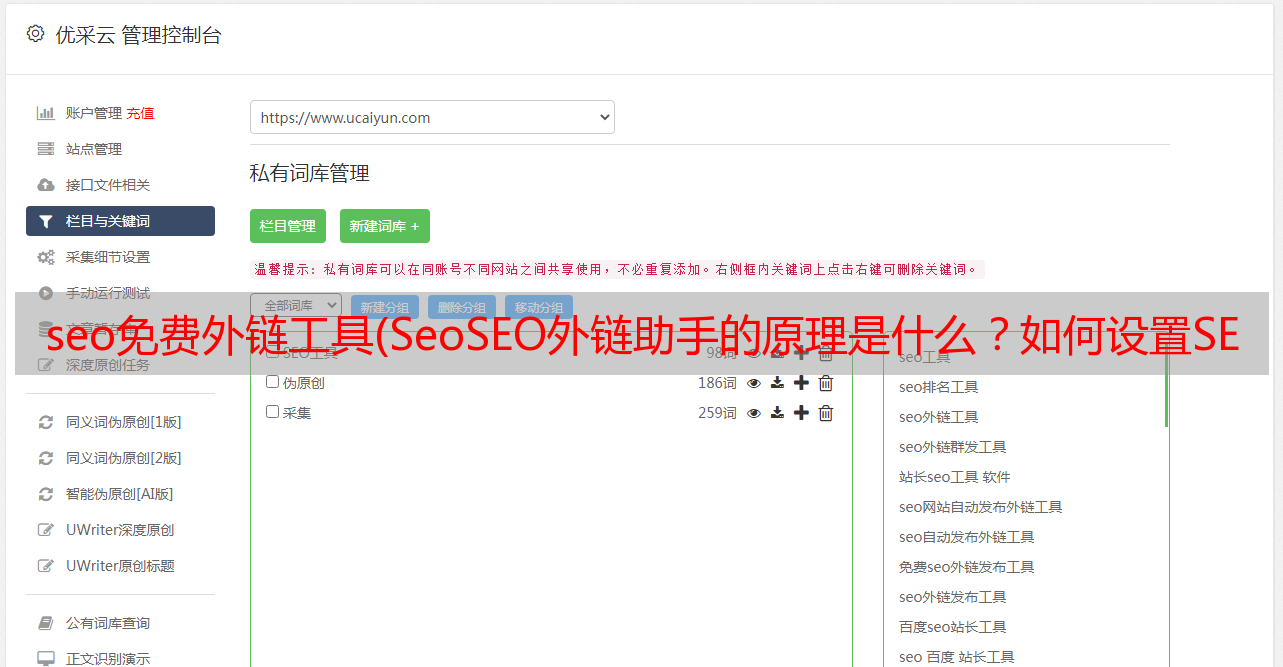
Task: Toggle the eye icon for 采集 library
Action: (754, 413)
